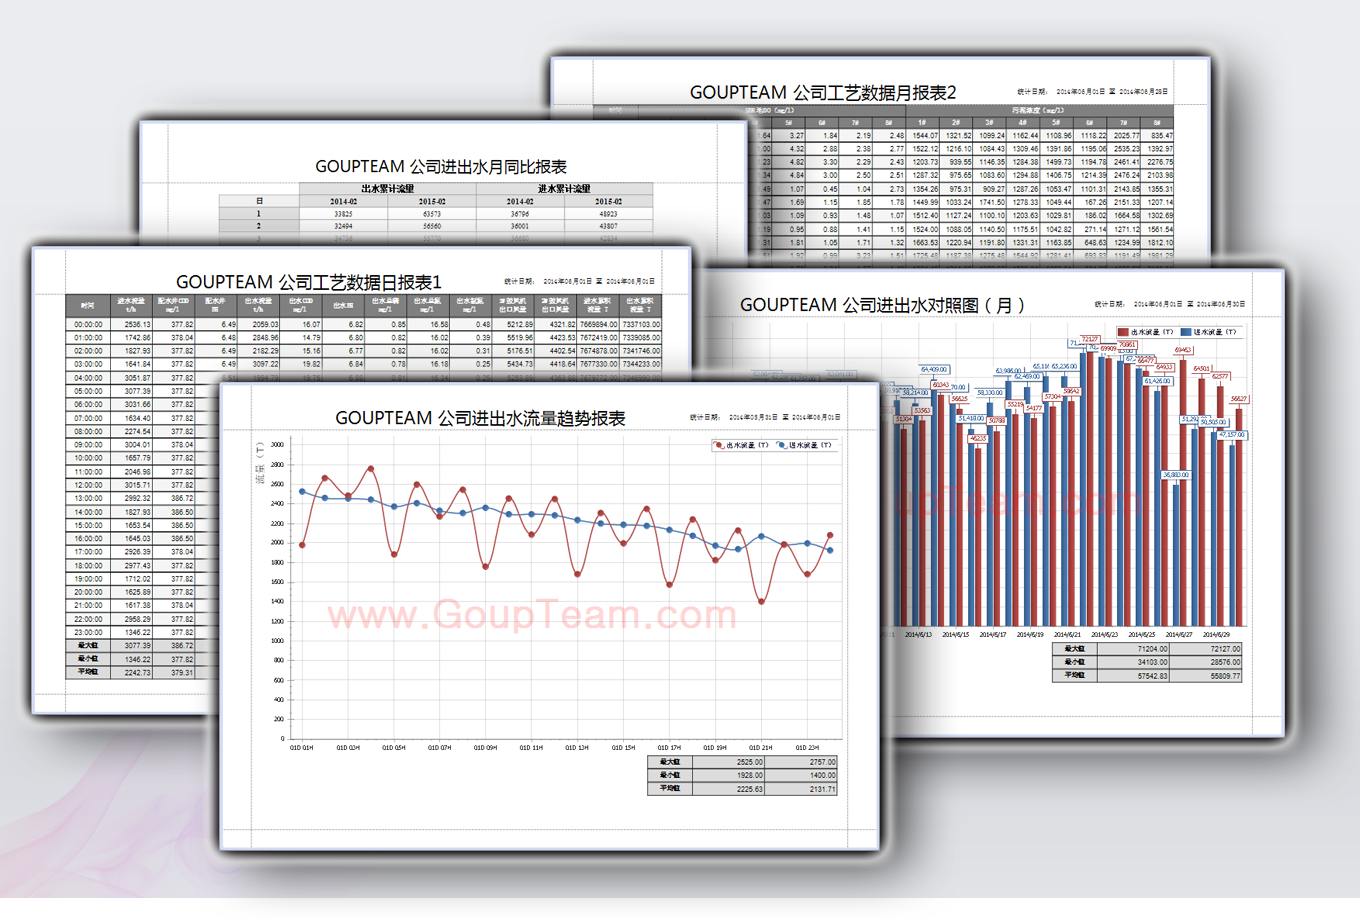The width and height of the screenshot is (1360, 920).
Task: Select the 12:00:00 time cell in daily report
Action: (88, 485)
